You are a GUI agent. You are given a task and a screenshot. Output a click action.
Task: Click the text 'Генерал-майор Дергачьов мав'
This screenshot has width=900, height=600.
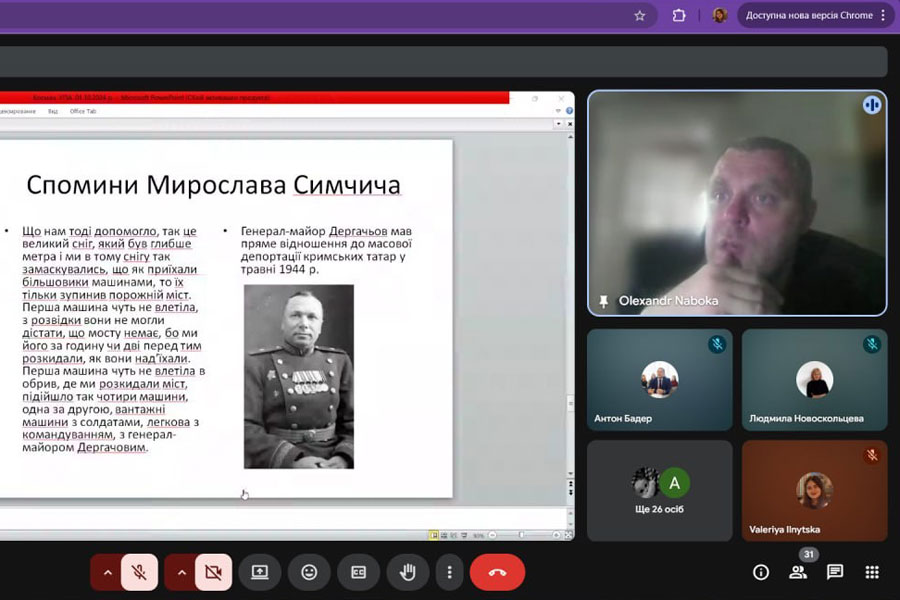[326, 231]
